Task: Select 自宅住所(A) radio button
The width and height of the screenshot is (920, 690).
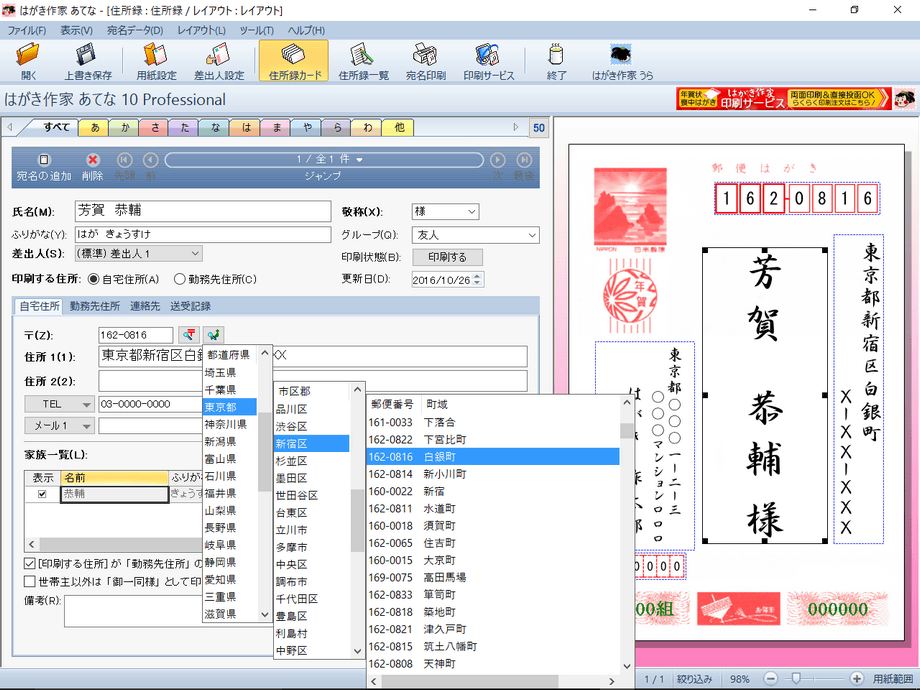Action: [x=93, y=279]
